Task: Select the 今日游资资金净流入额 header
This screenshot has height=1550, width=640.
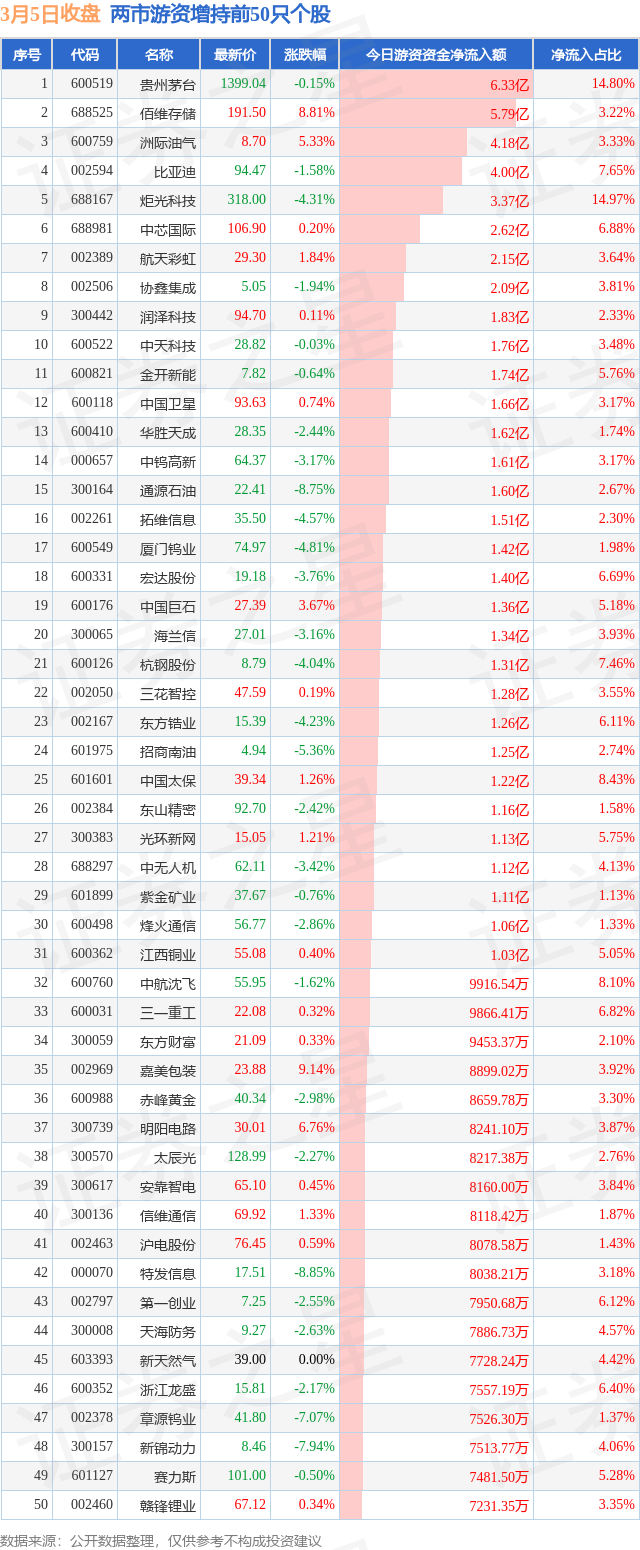Action: (x=436, y=55)
